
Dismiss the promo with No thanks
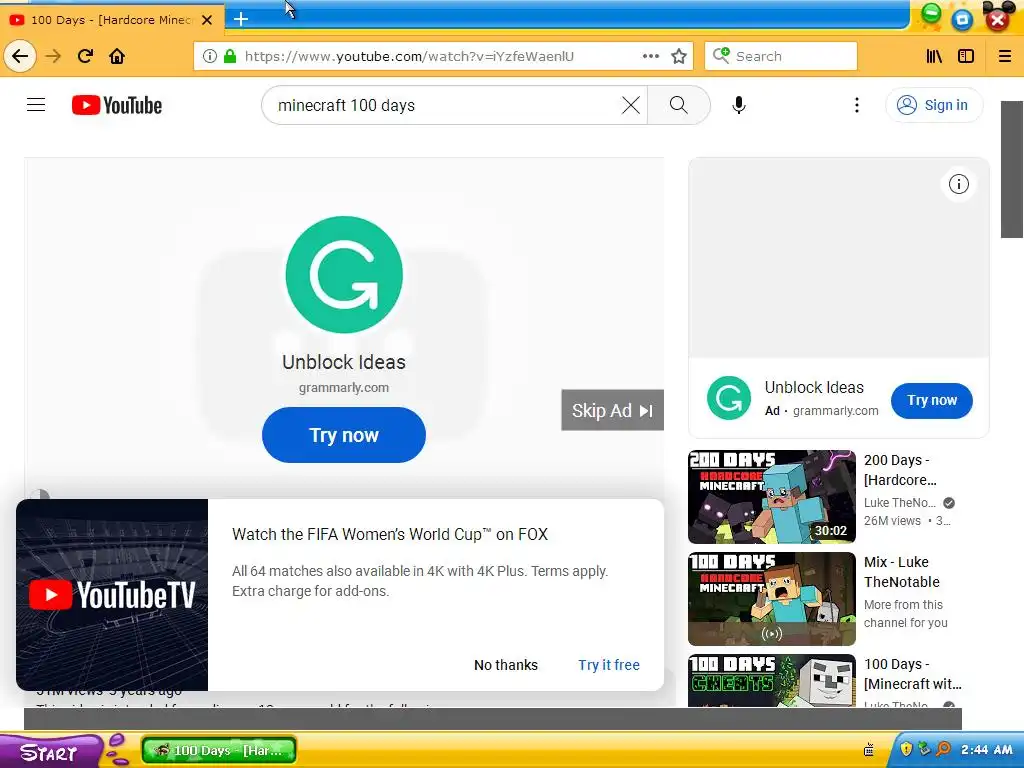(x=506, y=665)
